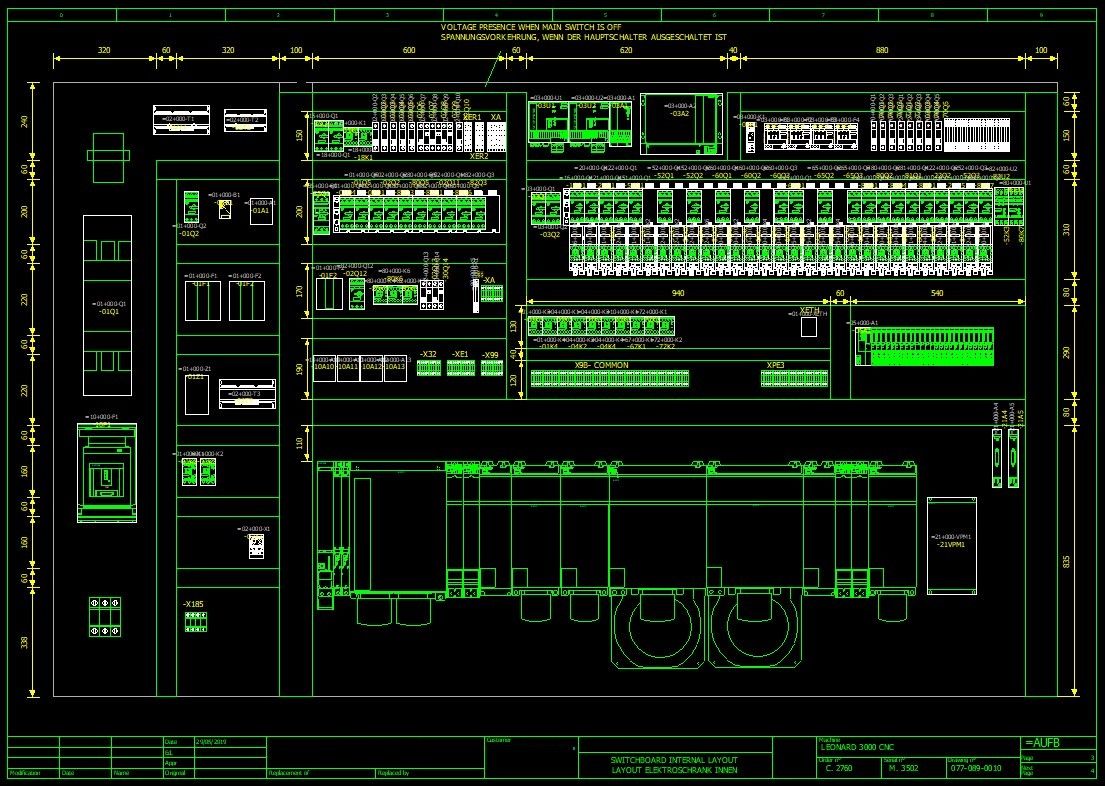Select the -X32 terminal block

428,368
